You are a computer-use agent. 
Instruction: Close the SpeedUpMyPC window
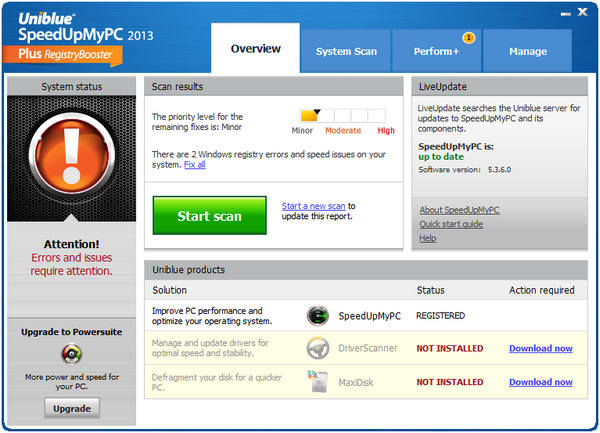pos(582,12)
